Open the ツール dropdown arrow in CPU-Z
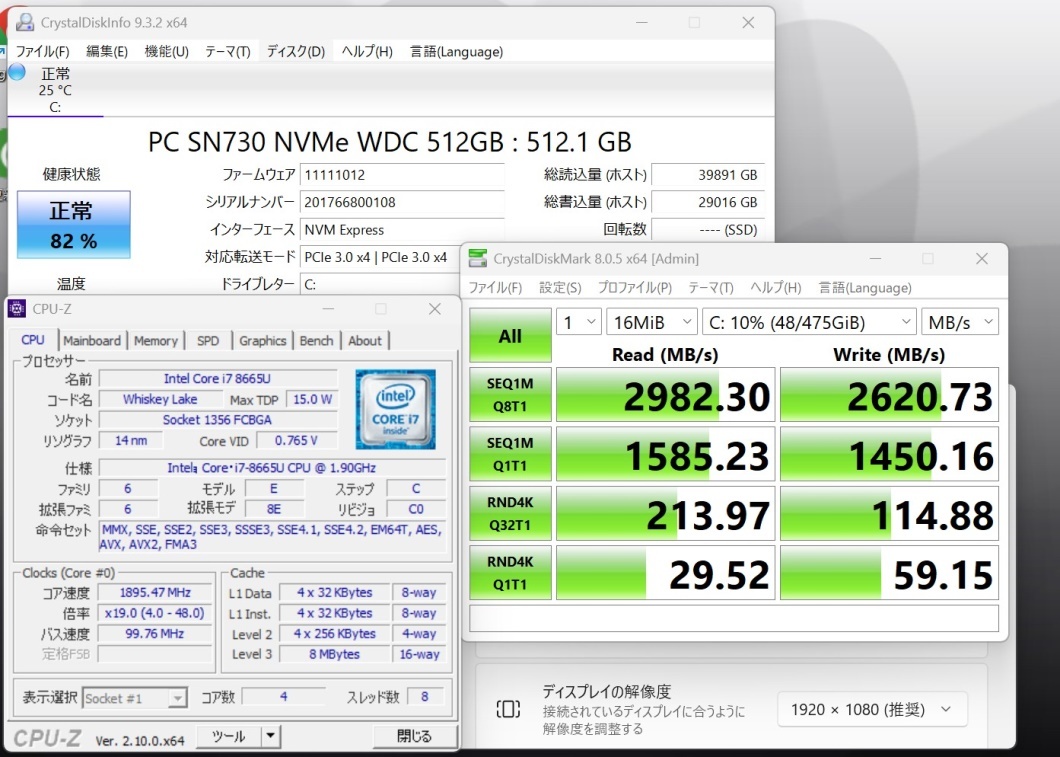Screen dimensions: 1060x757 tap(270, 736)
